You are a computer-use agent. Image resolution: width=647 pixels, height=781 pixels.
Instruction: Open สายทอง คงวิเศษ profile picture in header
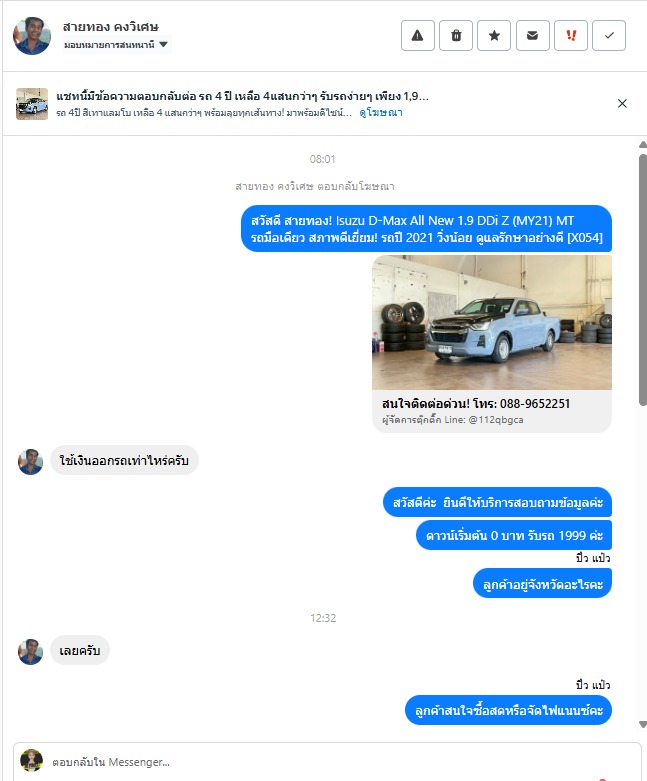point(32,36)
